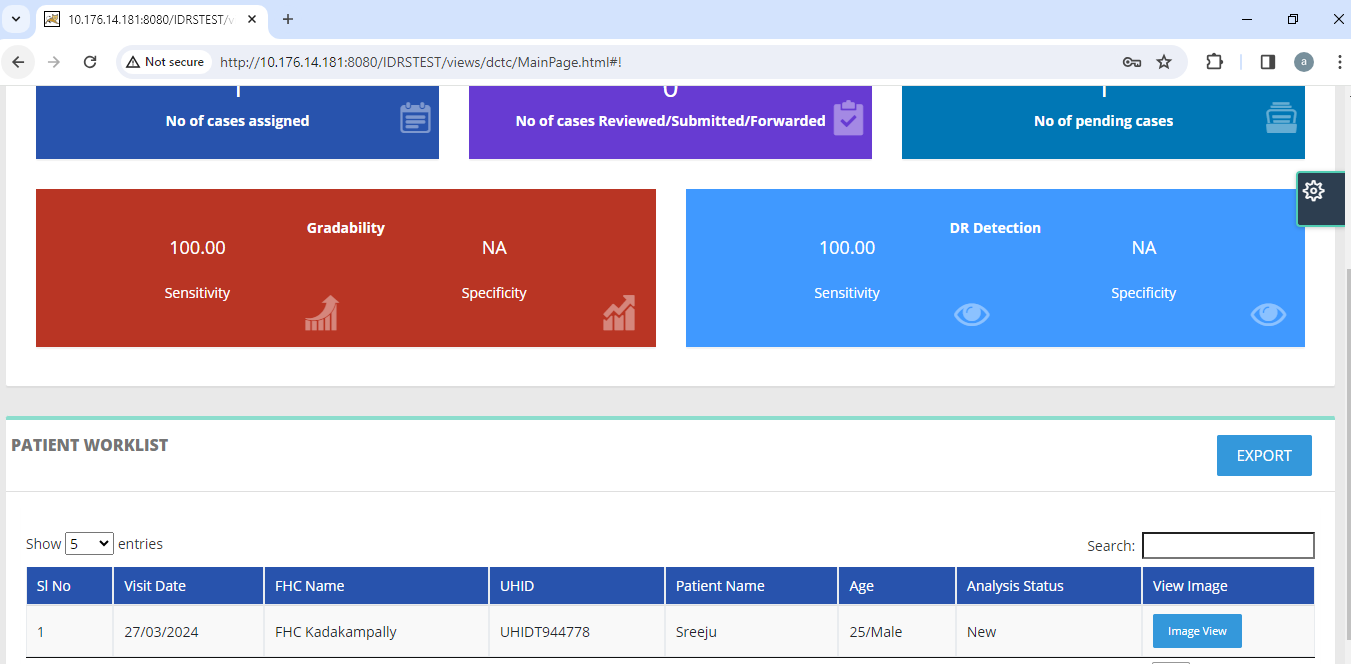Open the Chrome three-dot menu

pos(1339,62)
